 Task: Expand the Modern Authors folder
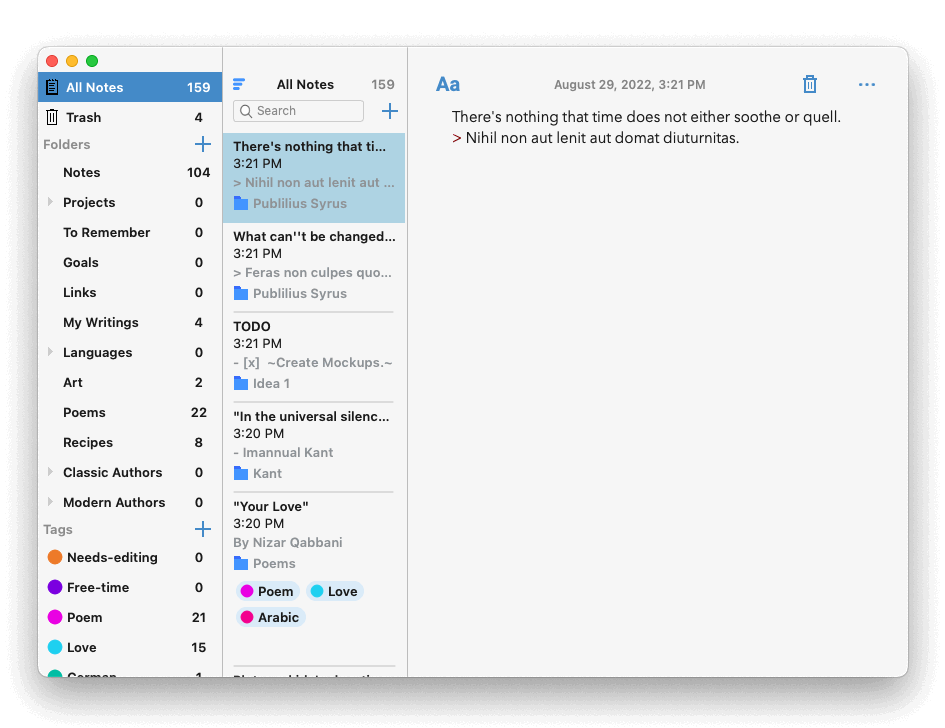point(51,502)
